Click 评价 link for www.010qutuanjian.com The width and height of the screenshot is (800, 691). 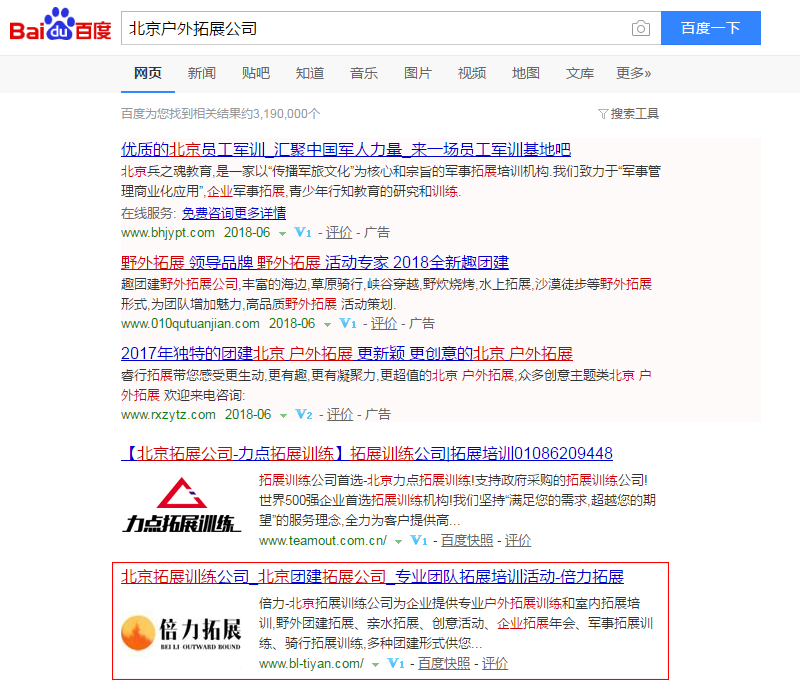(x=384, y=324)
